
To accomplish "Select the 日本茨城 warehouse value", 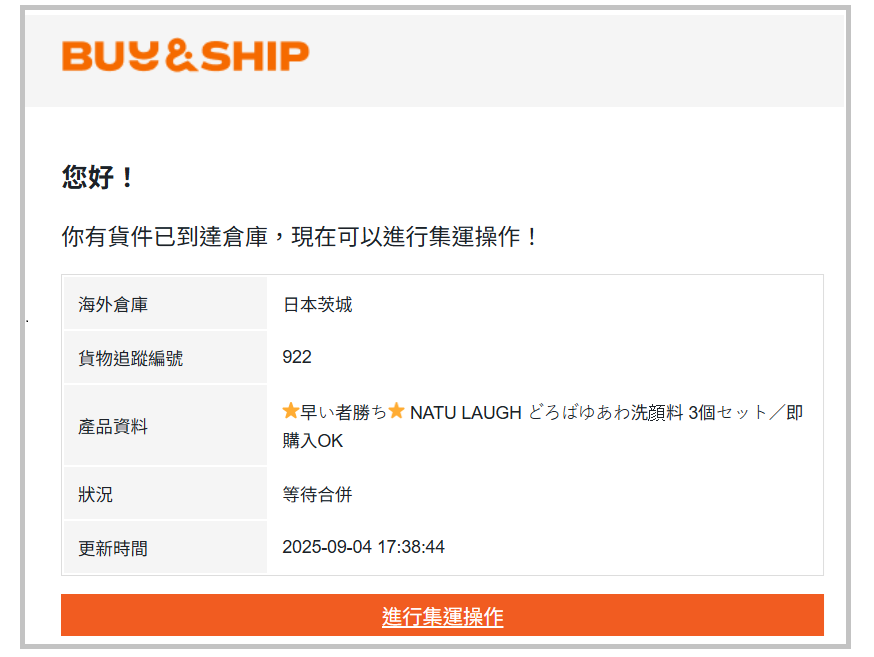I will [x=317, y=304].
